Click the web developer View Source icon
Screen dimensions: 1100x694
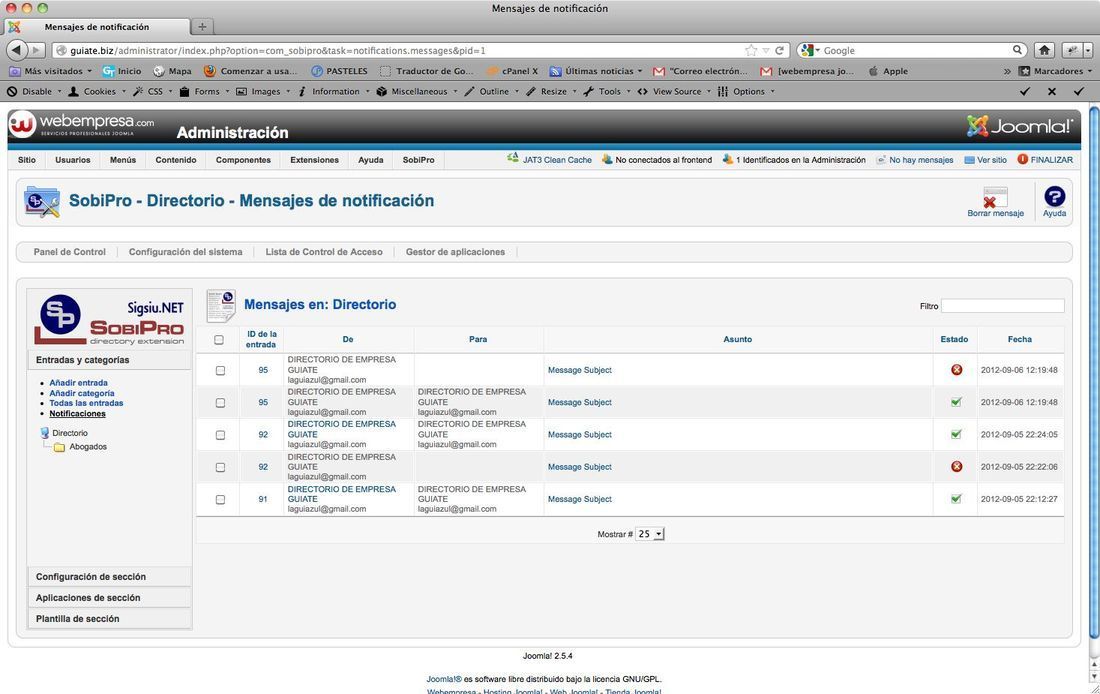pyautogui.click(x=643, y=91)
